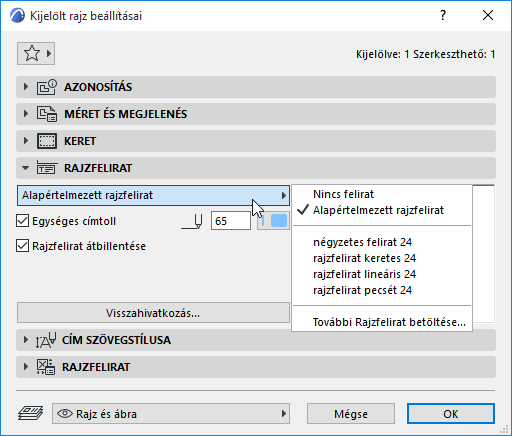
Task: Click the bottom RAJZFELIRAT panel icon
Action: (x=46, y=367)
